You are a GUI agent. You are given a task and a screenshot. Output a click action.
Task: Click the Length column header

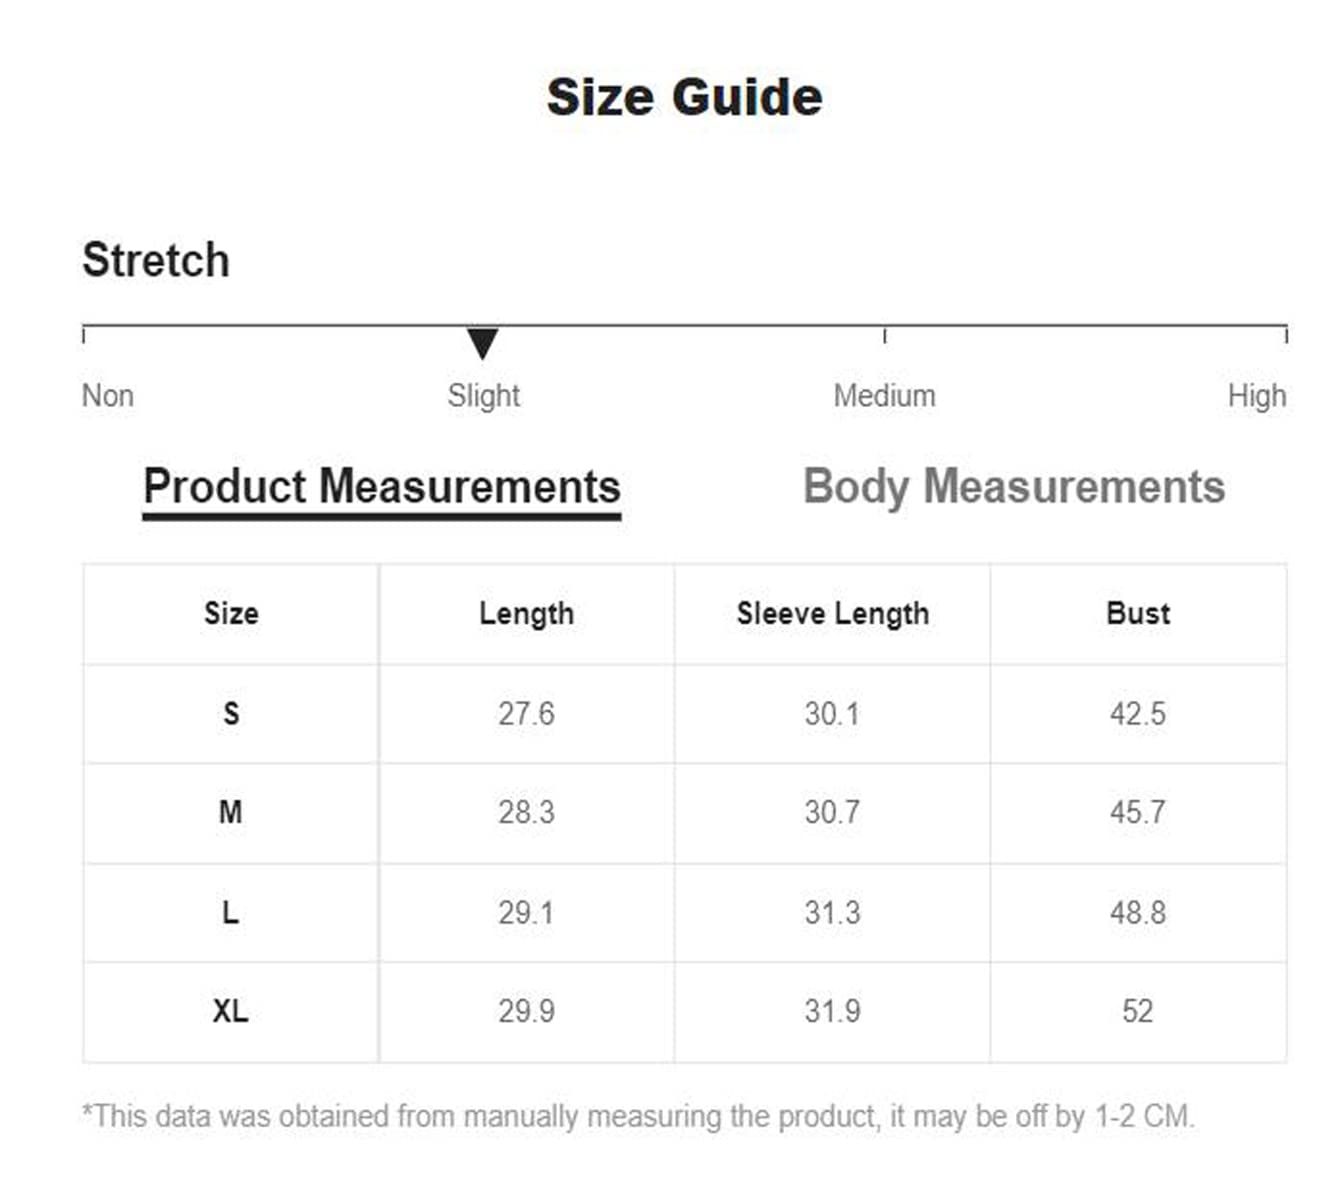pyautogui.click(x=526, y=613)
